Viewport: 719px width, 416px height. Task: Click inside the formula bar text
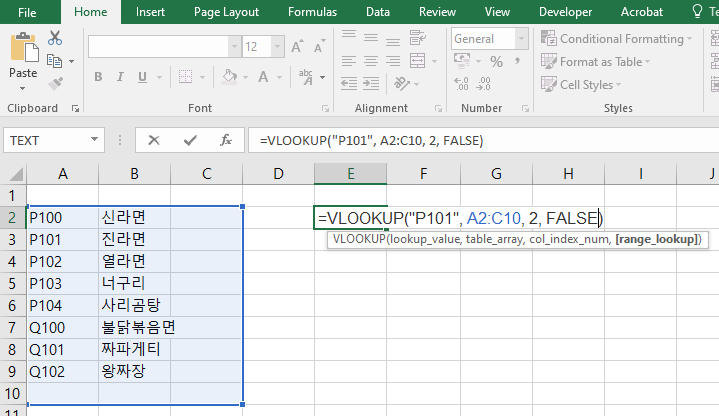[371, 140]
